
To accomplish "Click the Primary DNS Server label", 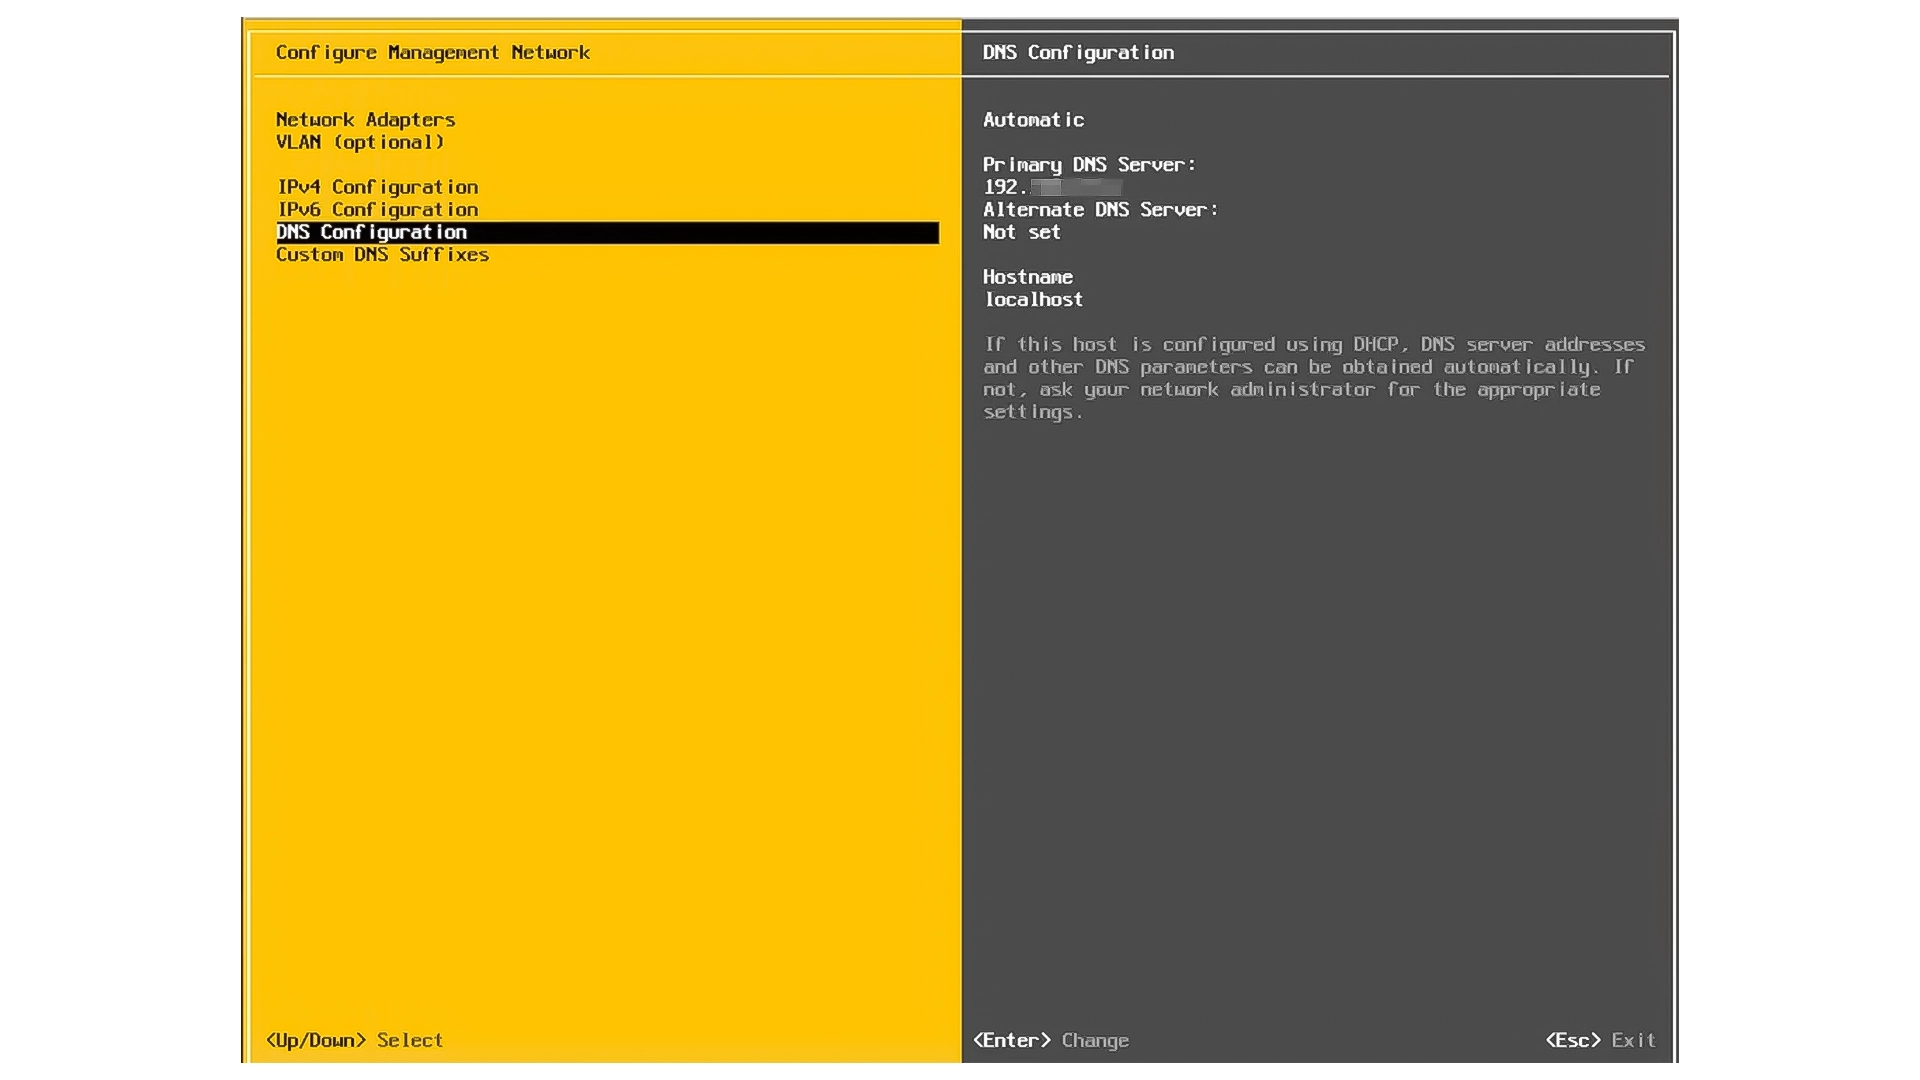I will [1088, 165].
